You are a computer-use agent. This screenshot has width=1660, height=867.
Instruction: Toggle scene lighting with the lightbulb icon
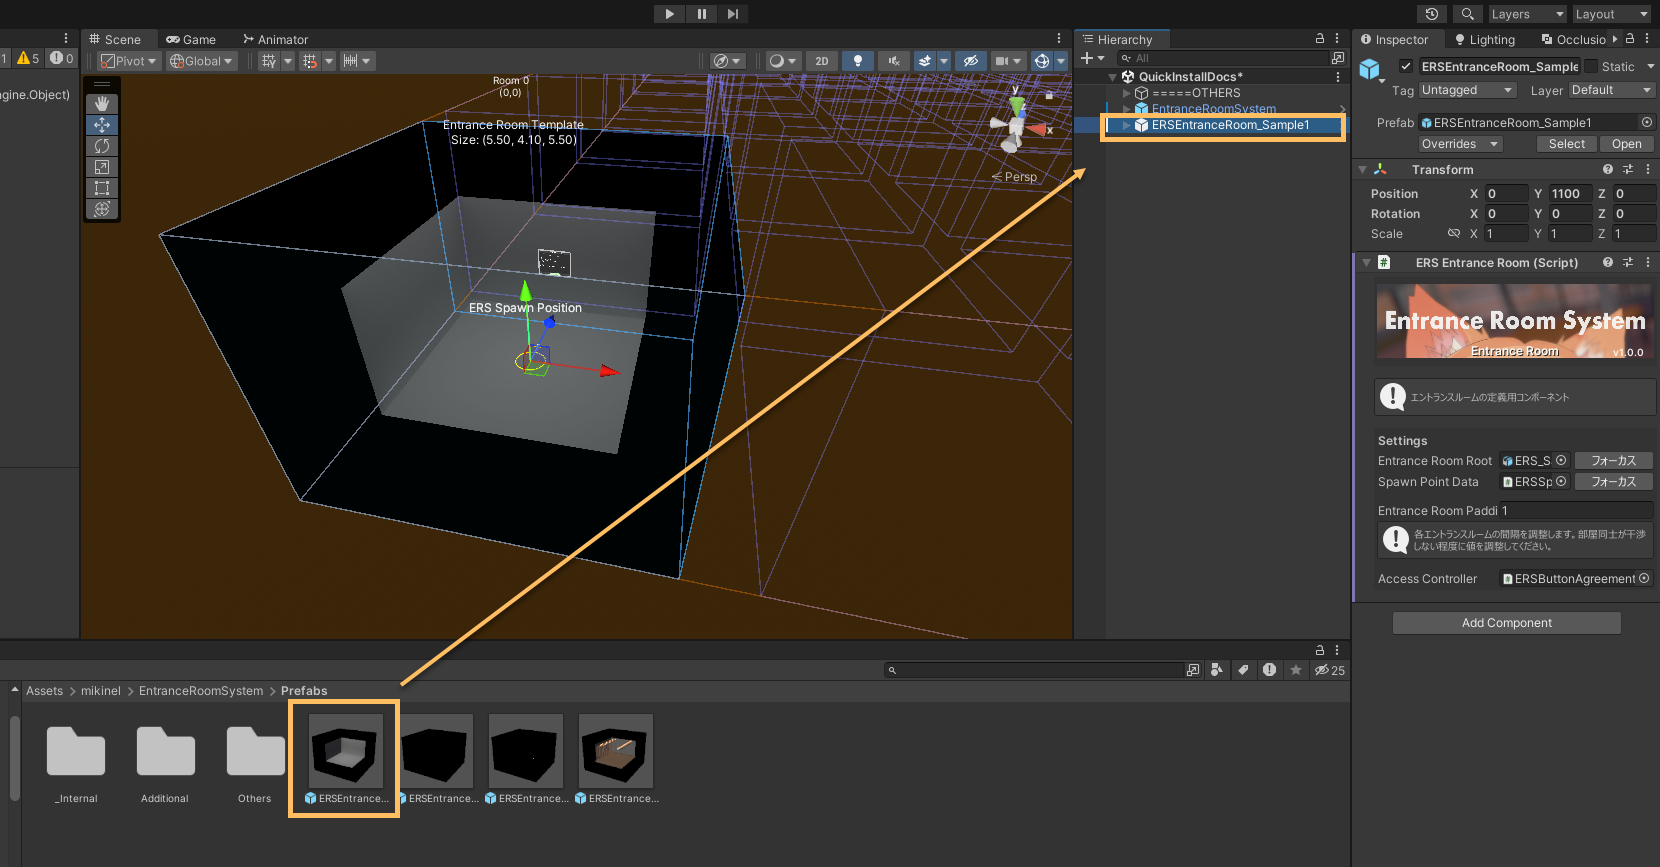[x=857, y=61]
